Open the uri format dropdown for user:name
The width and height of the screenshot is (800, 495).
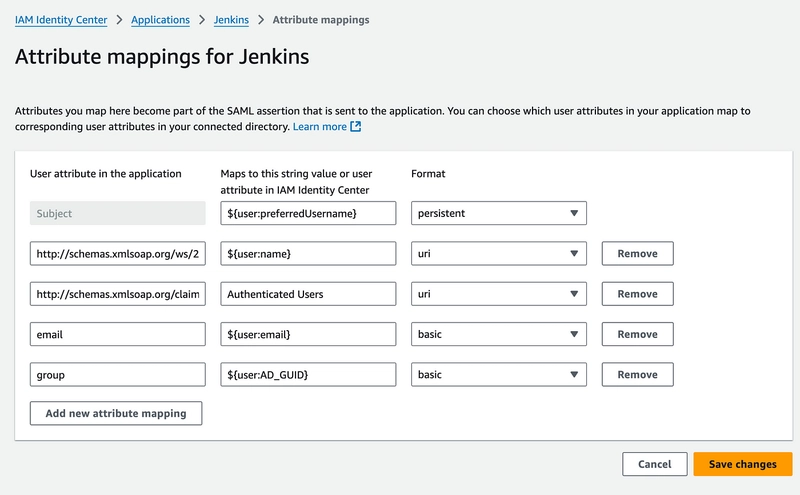point(498,254)
